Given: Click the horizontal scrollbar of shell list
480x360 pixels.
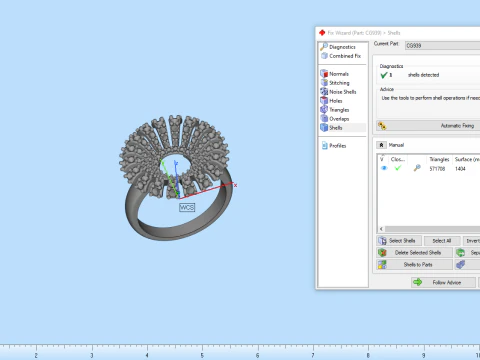Looking at the screenshot, I should (x=432, y=229).
